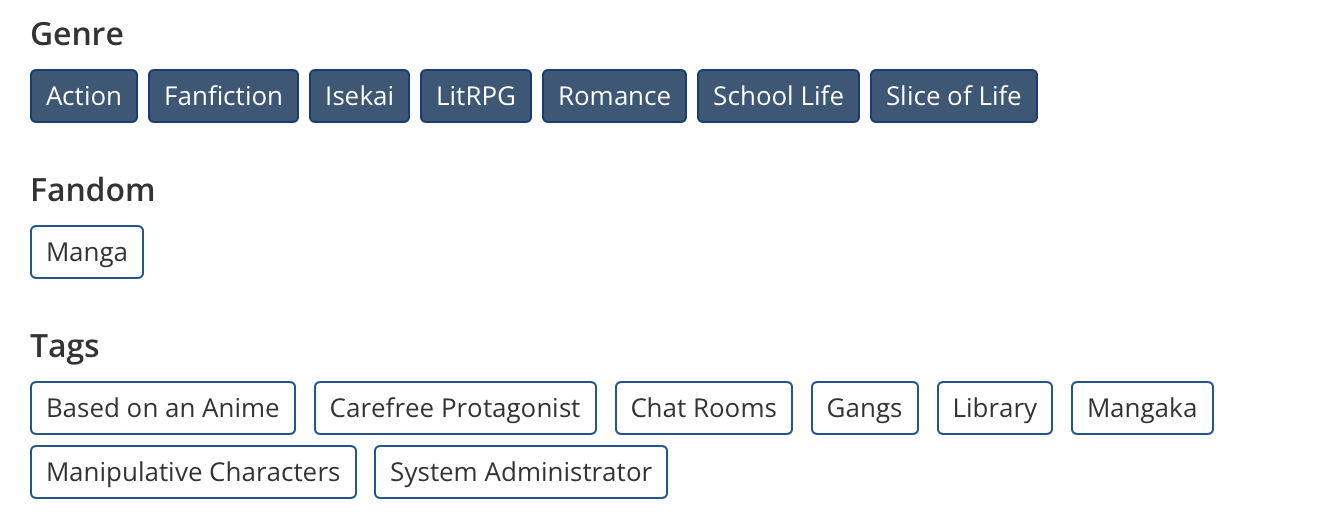Select the Gangs tag

[x=864, y=408]
